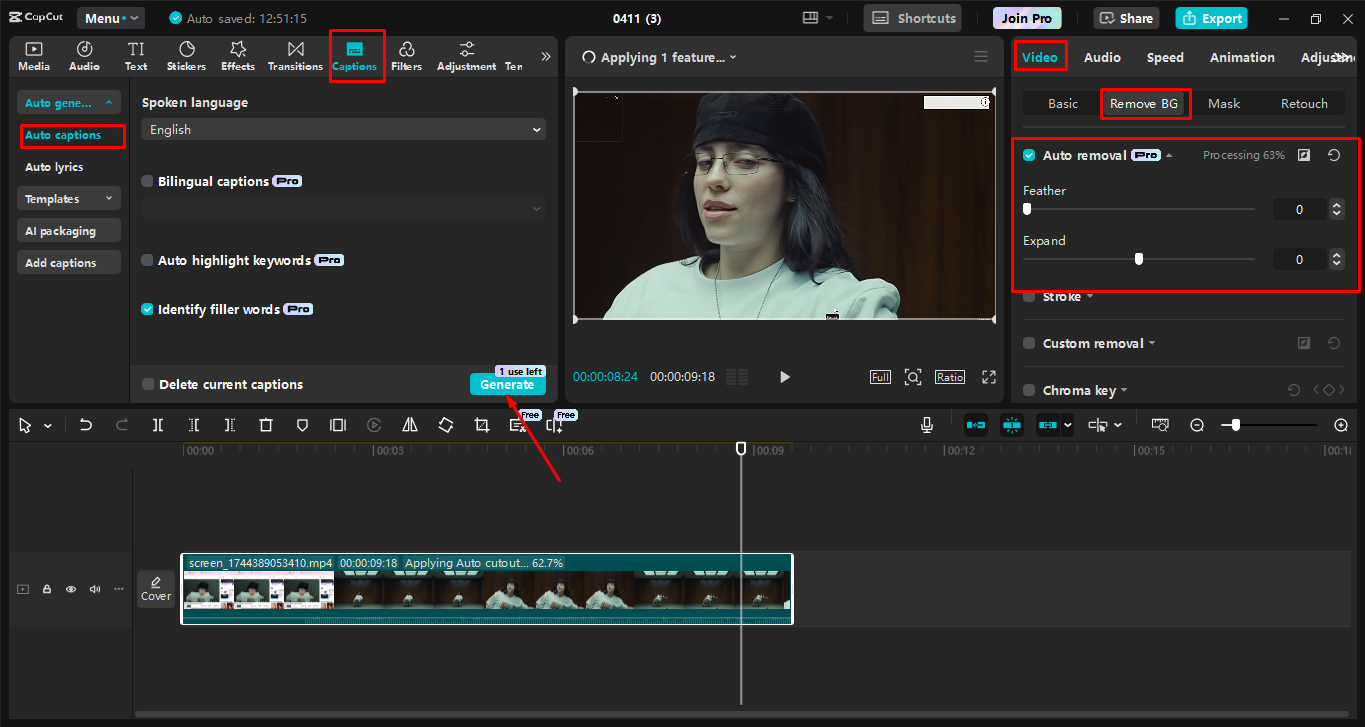Play the video preview
Viewport: 1365px width, 727px height.
pyautogui.click(x=785, y=377)
